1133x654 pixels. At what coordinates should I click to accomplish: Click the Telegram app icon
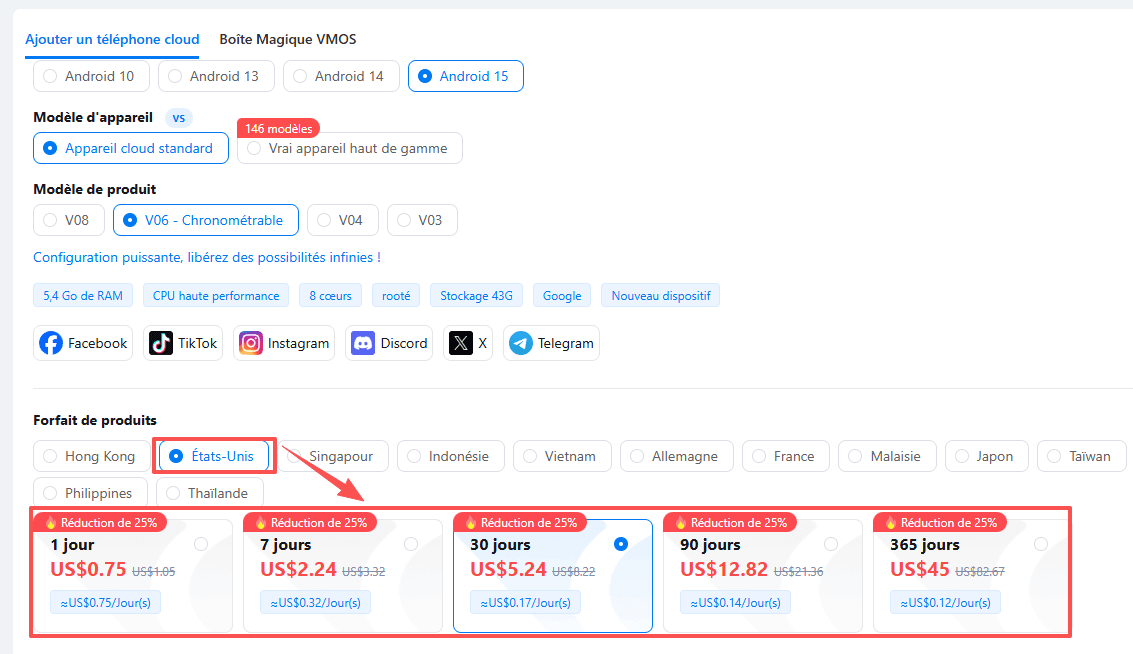[x=521, y=343]
